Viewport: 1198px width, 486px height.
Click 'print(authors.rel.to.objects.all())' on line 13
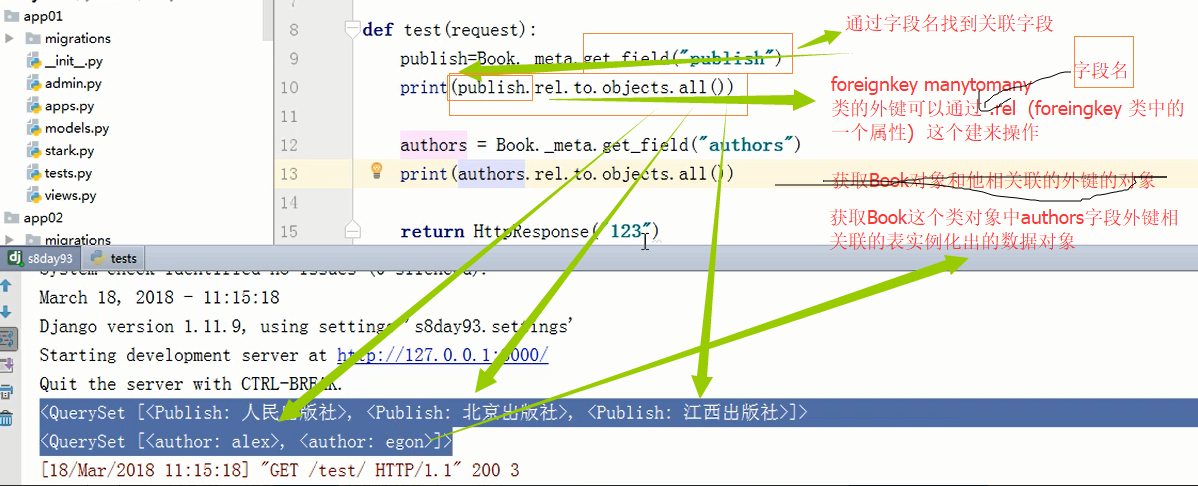tap(566, 173)
